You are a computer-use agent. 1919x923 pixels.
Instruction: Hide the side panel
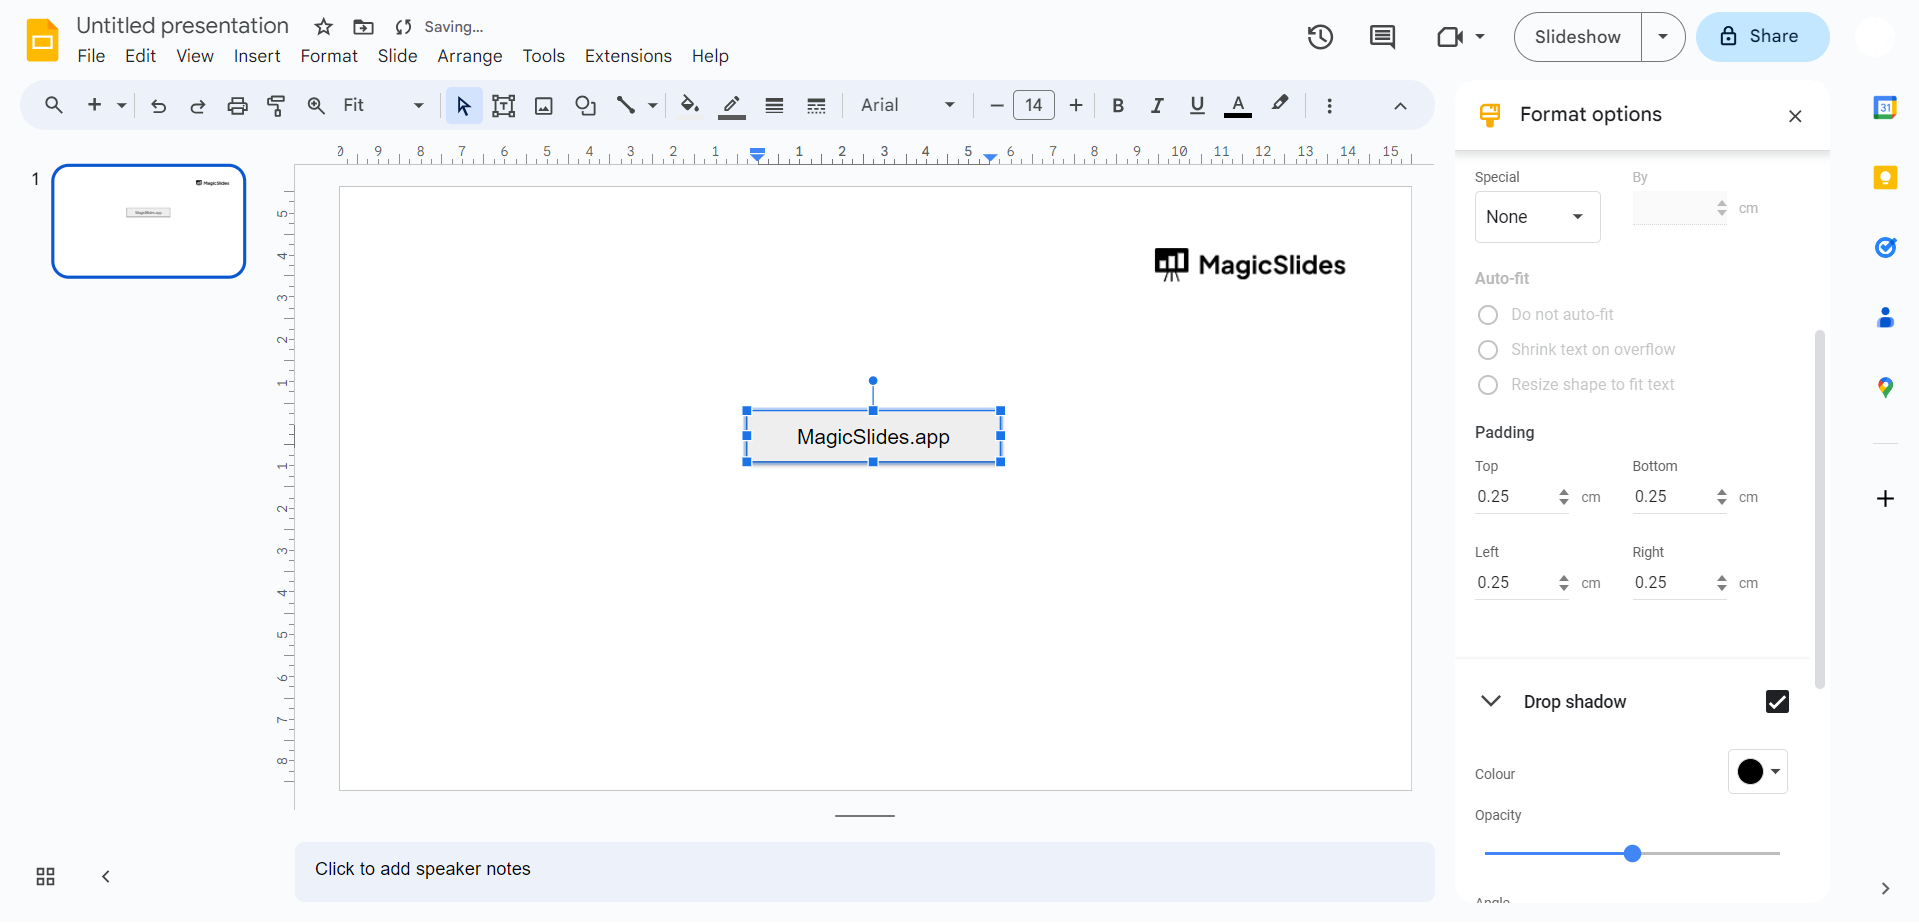1885,888
